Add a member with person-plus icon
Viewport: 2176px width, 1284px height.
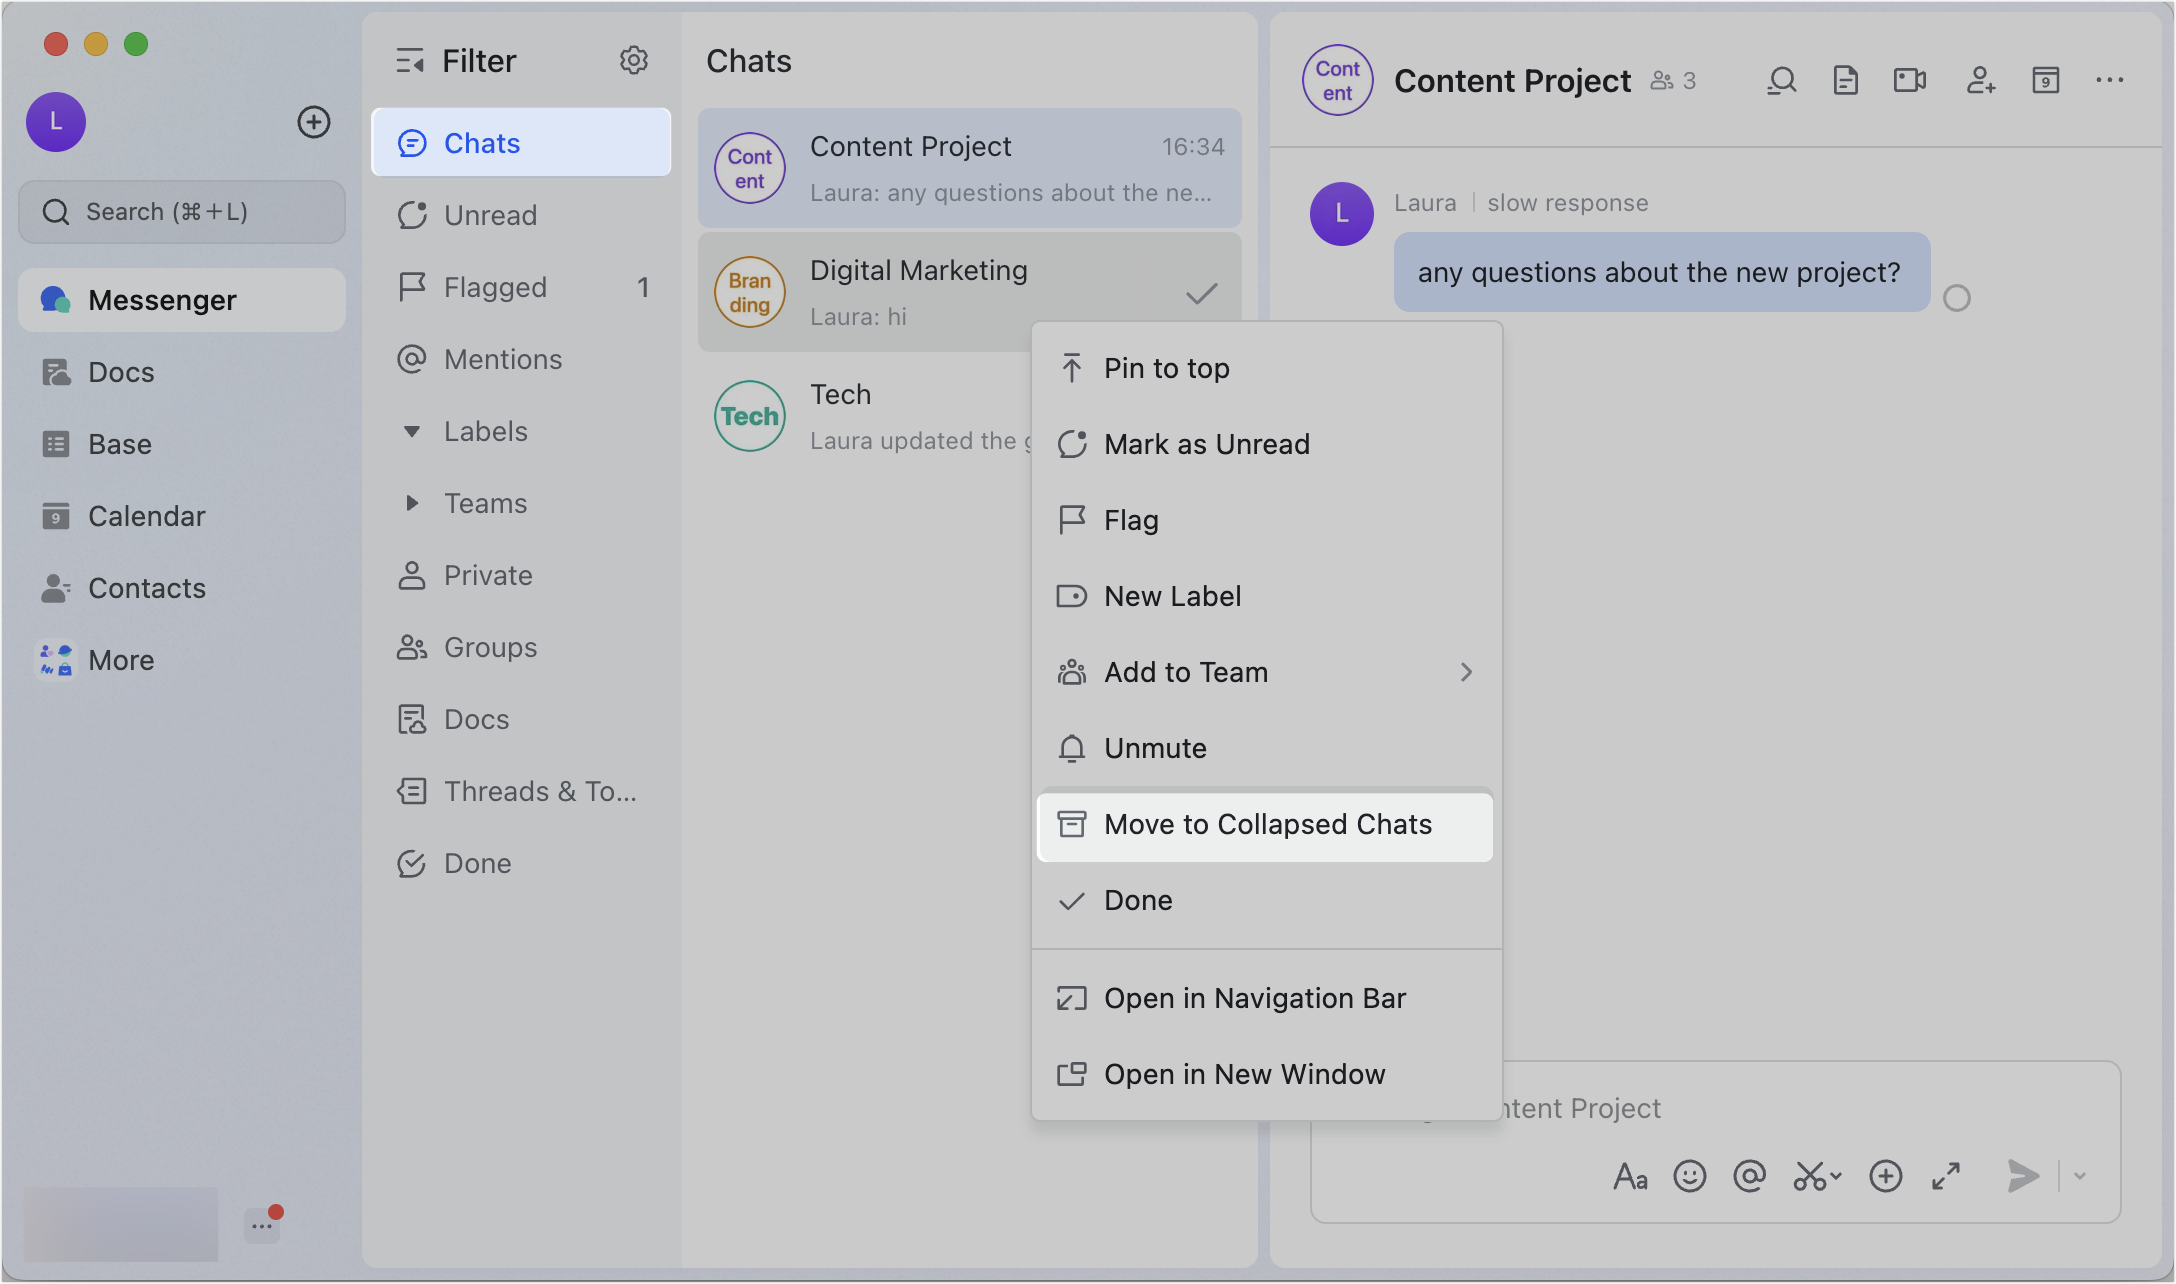coord(1980,81)
